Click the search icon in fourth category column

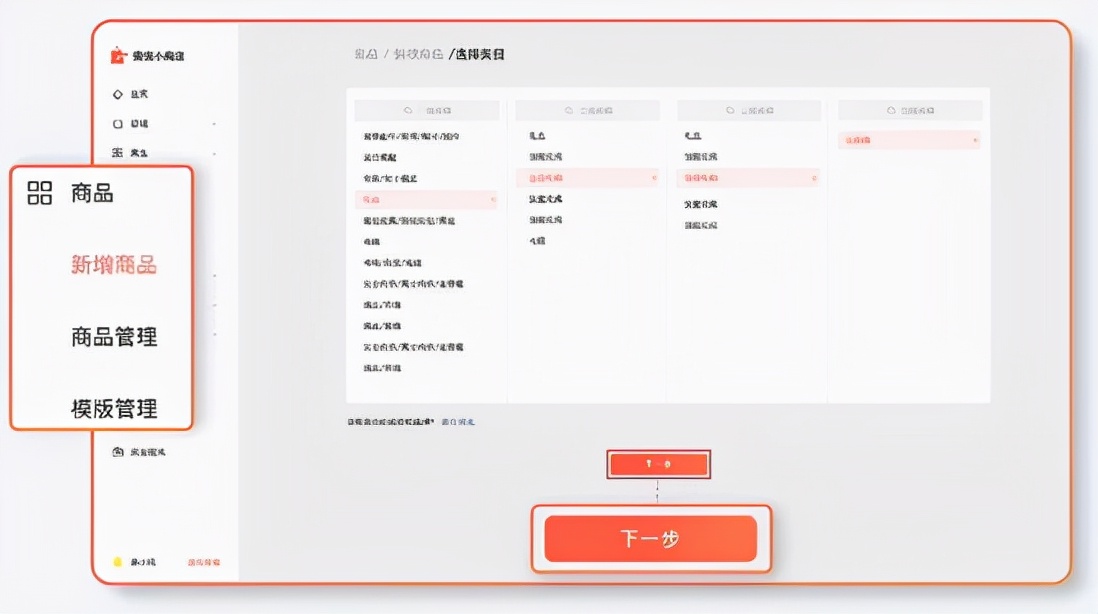pos(891,111)
